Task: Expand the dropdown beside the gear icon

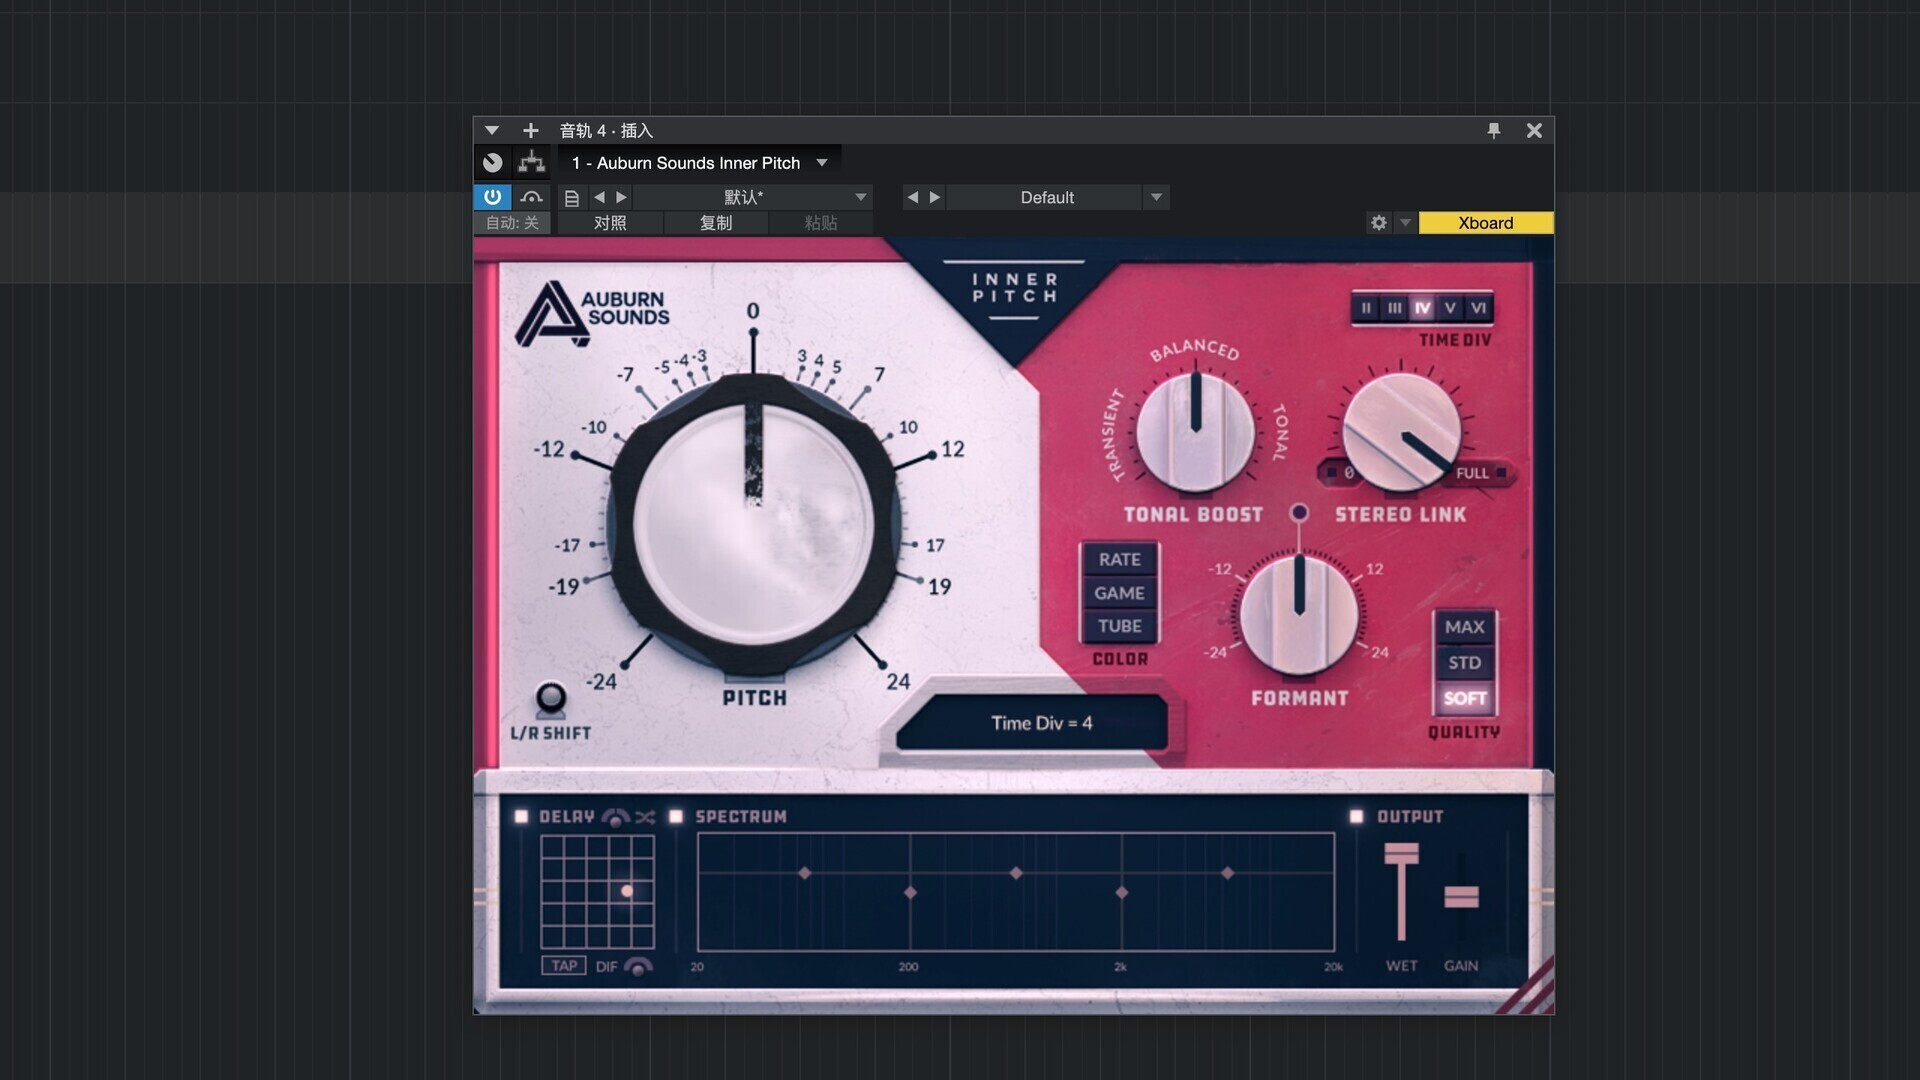Action: [x=1405, y=222]
